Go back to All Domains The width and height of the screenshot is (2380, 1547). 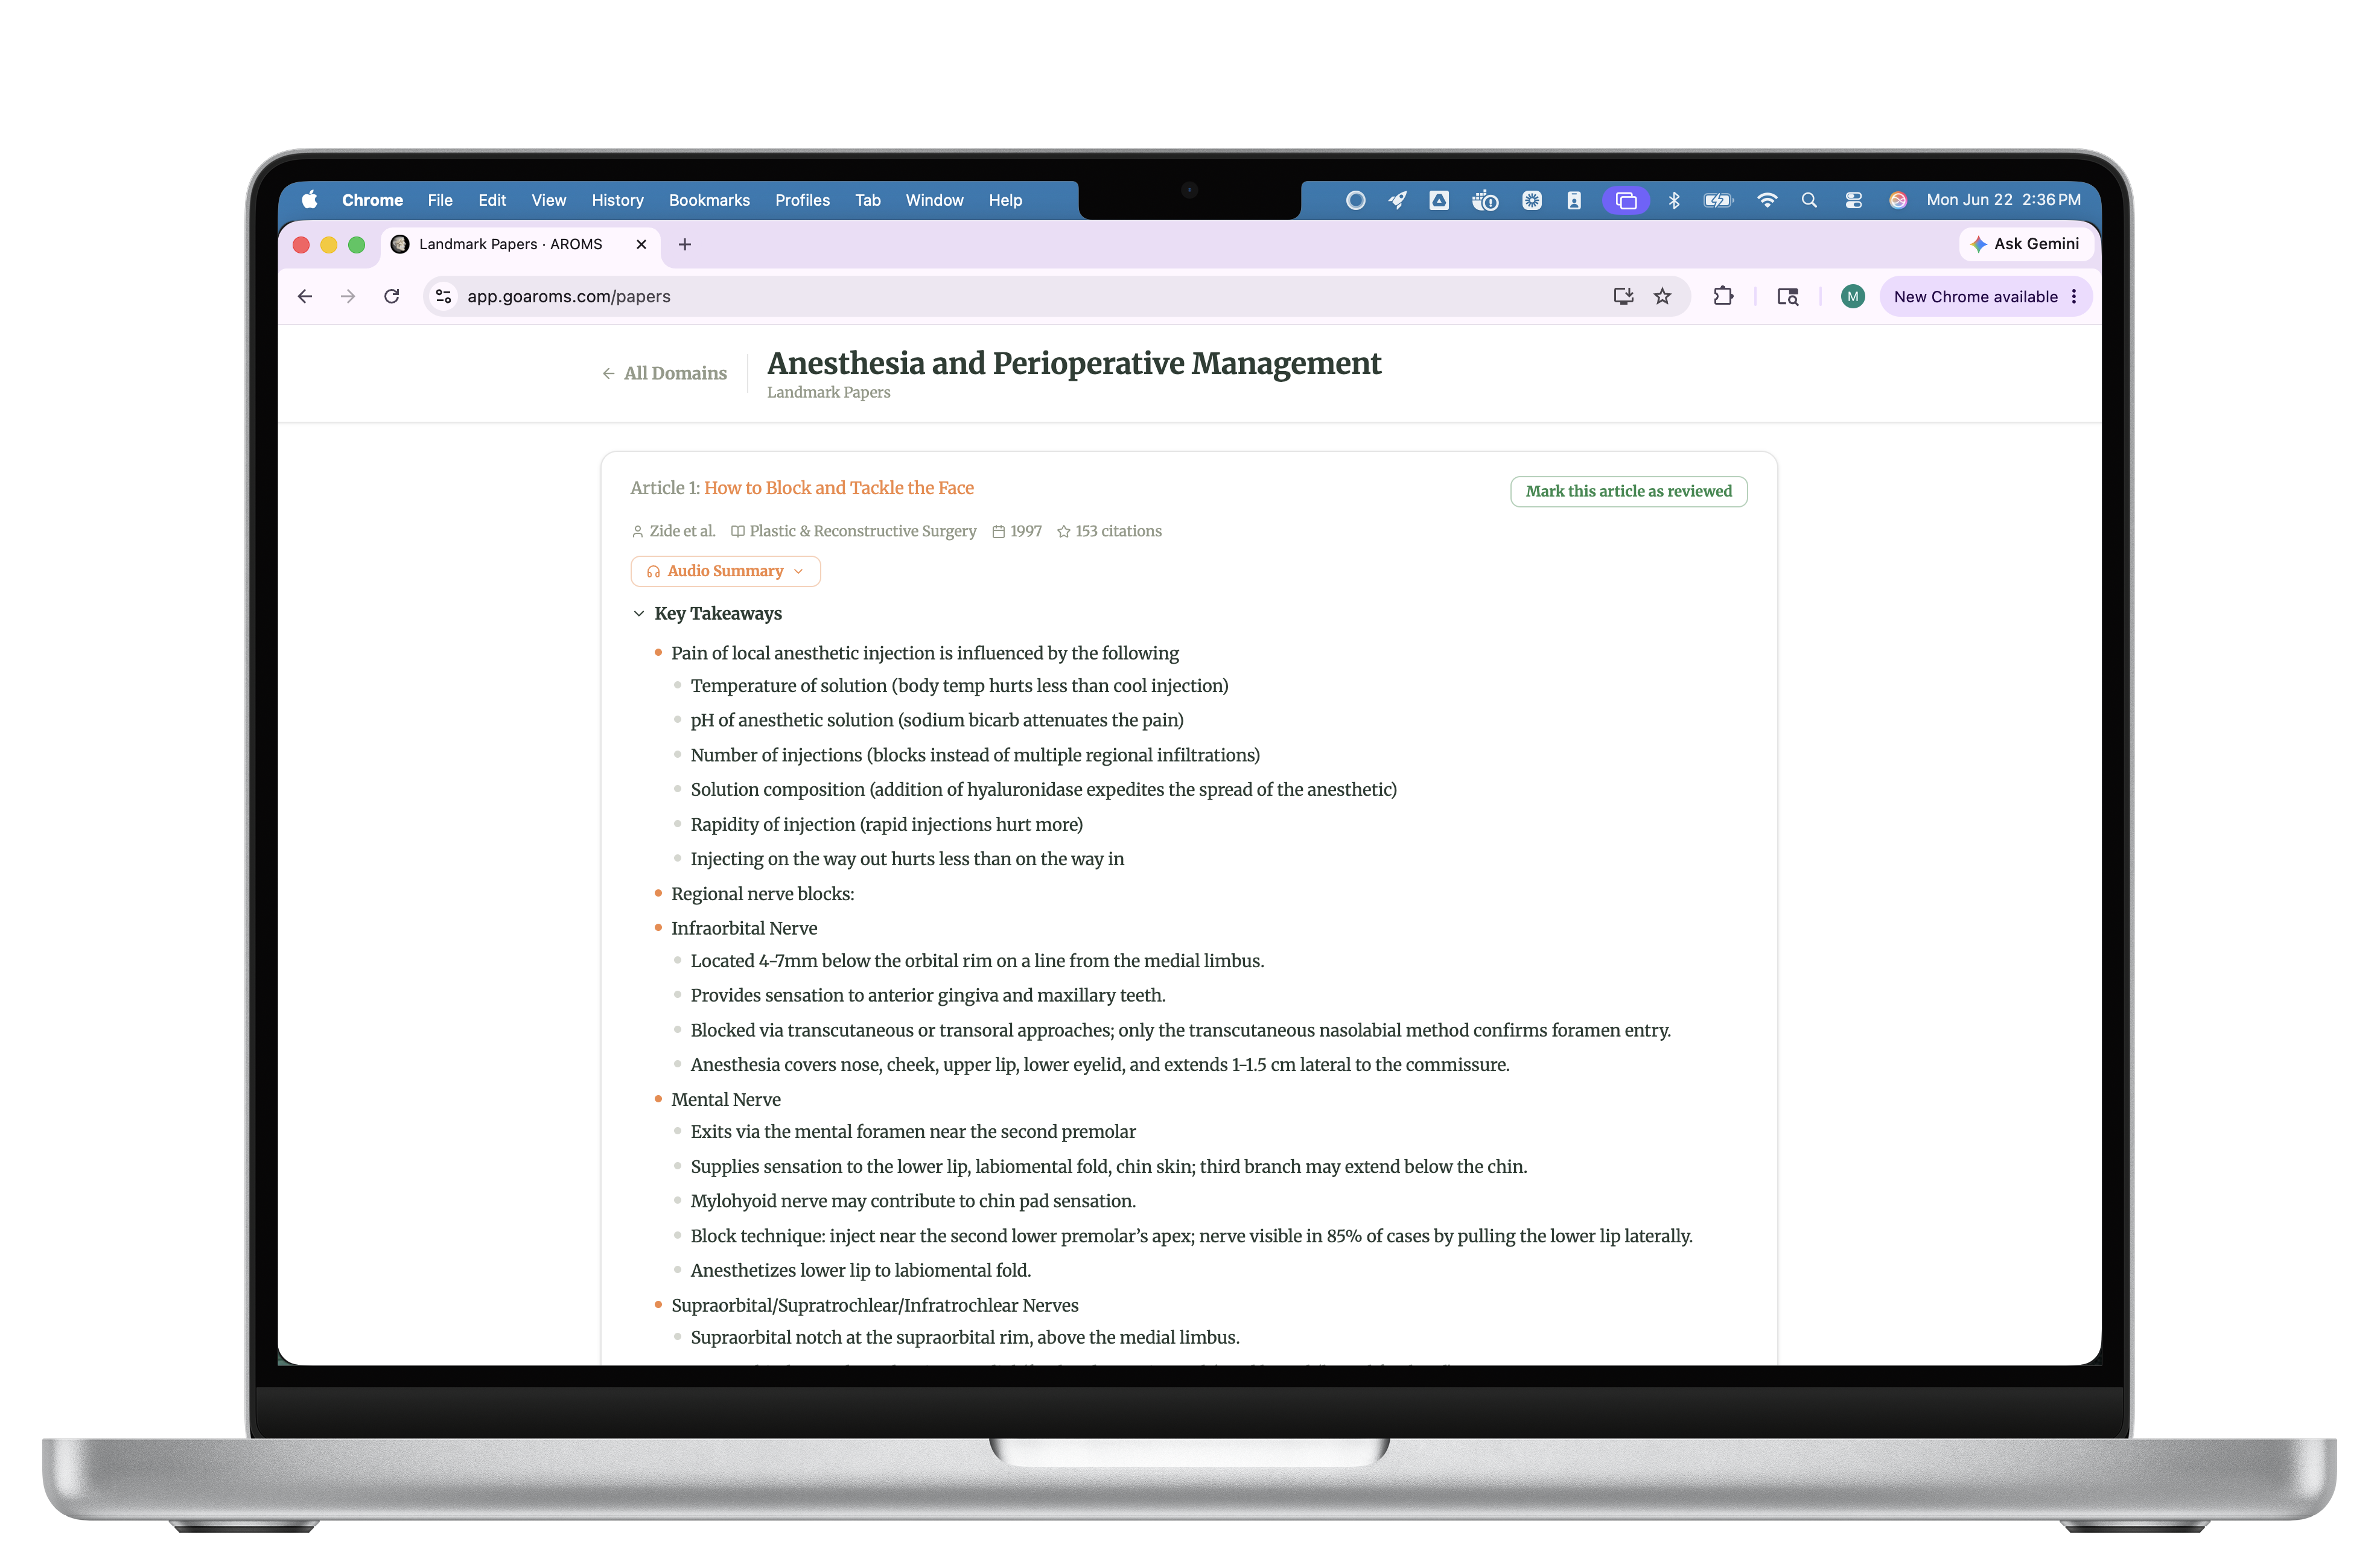pyautogui.click(x=664, y=373)
